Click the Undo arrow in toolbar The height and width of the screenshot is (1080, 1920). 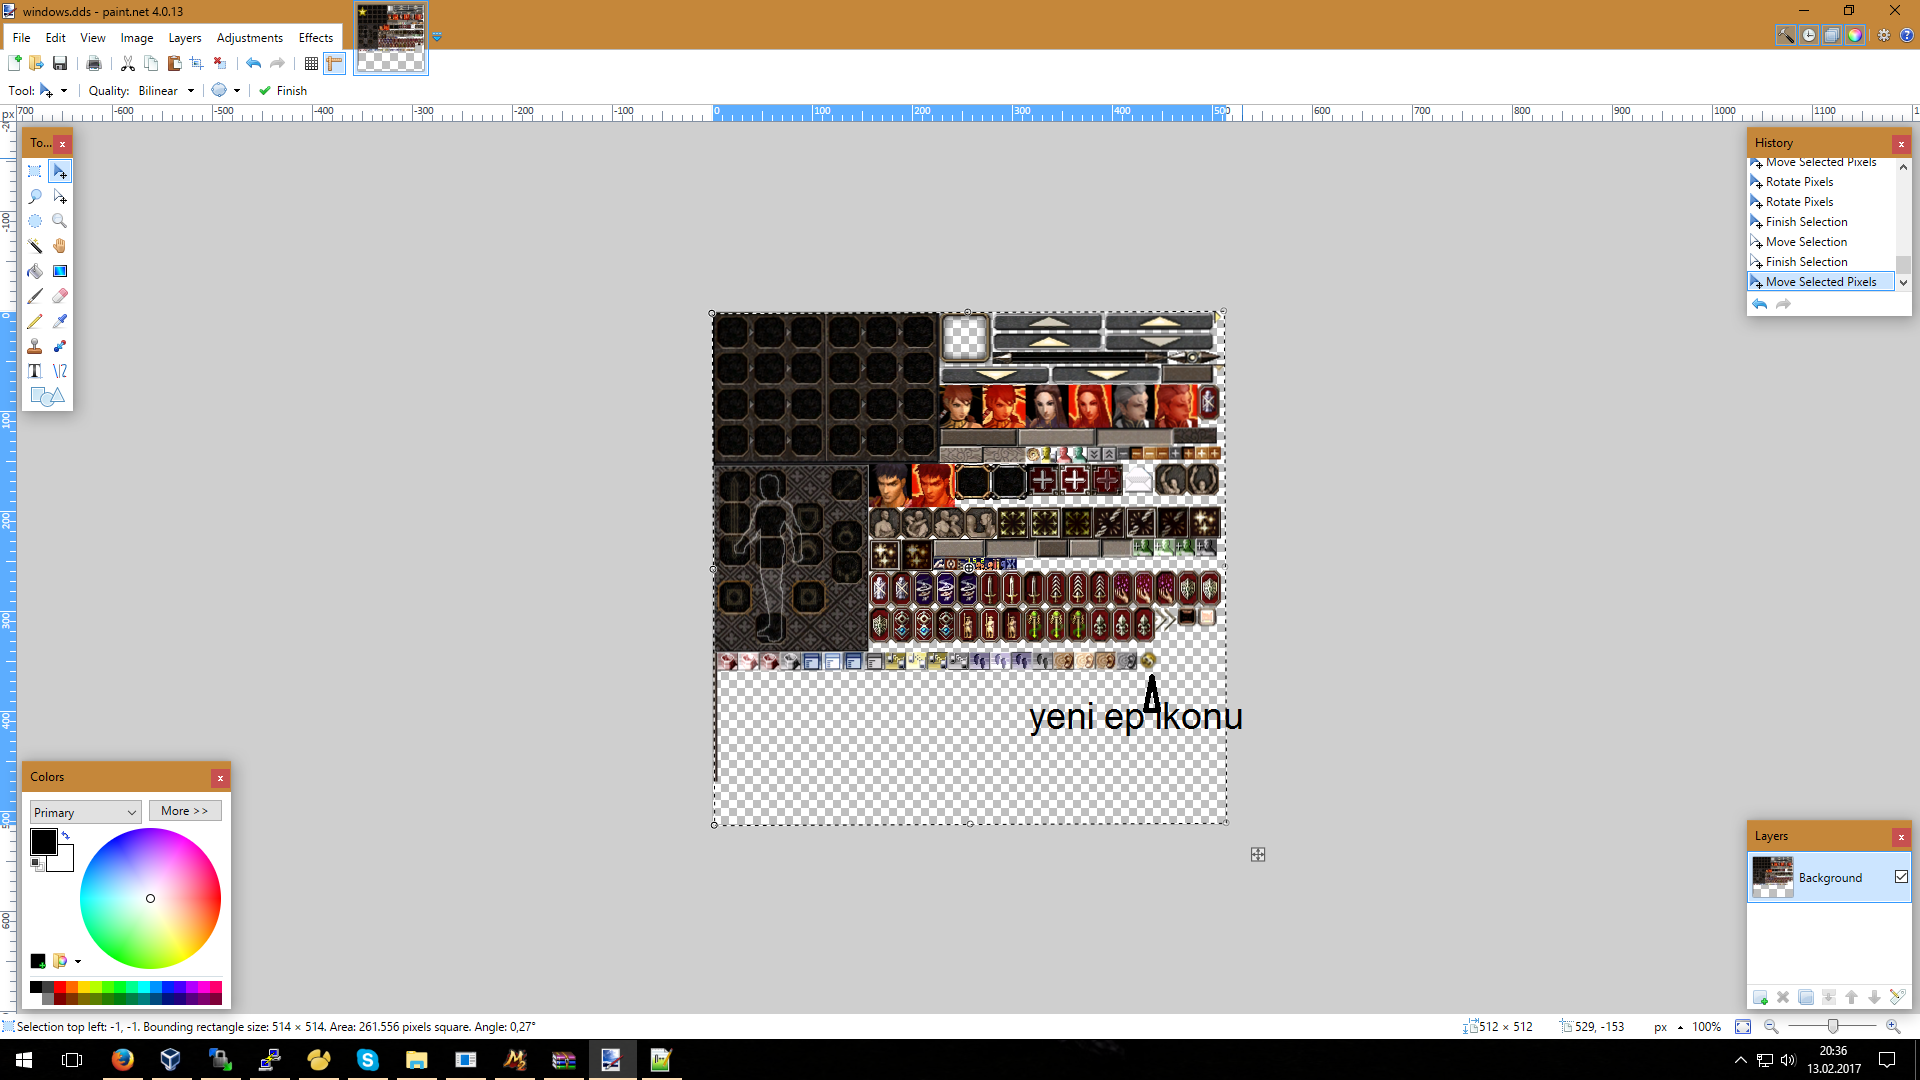(254, 63)
